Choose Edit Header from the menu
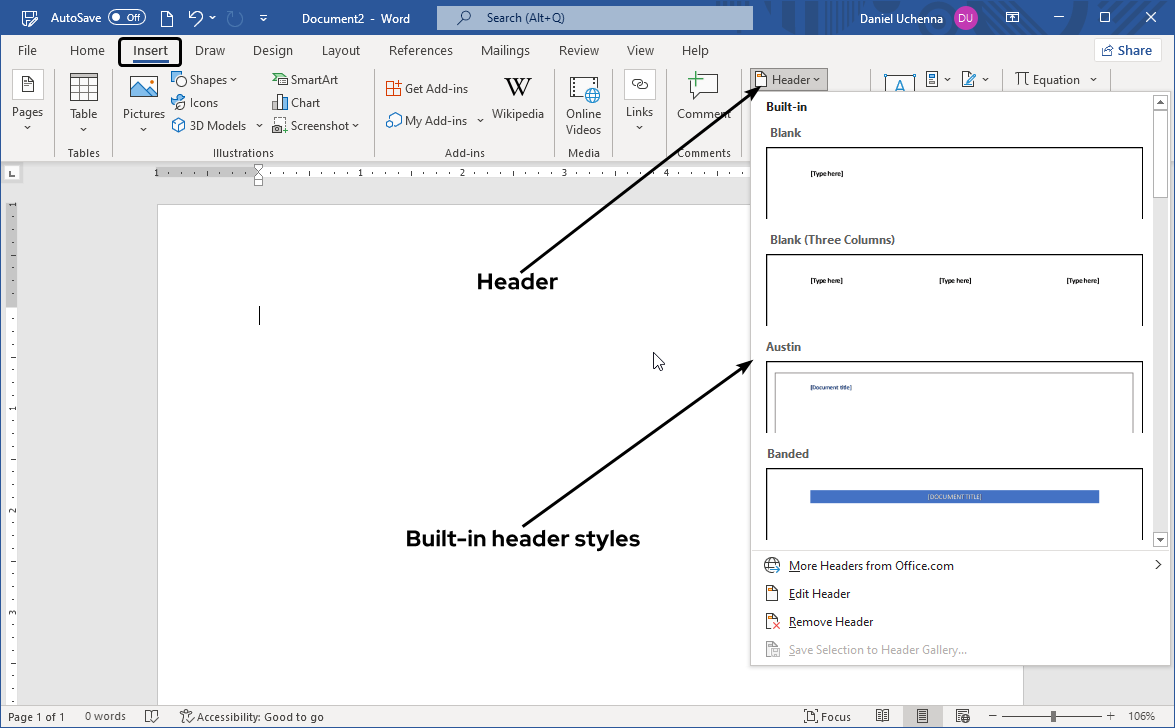The image size is (1175, 728). click(819, 594)
